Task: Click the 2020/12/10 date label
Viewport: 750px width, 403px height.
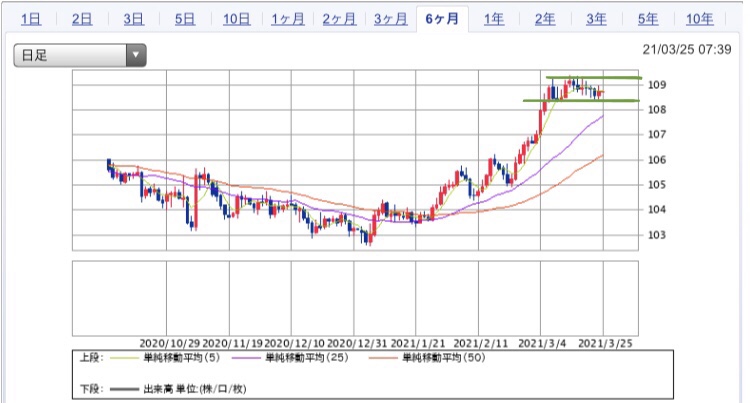Action: (x=295, y=343)
